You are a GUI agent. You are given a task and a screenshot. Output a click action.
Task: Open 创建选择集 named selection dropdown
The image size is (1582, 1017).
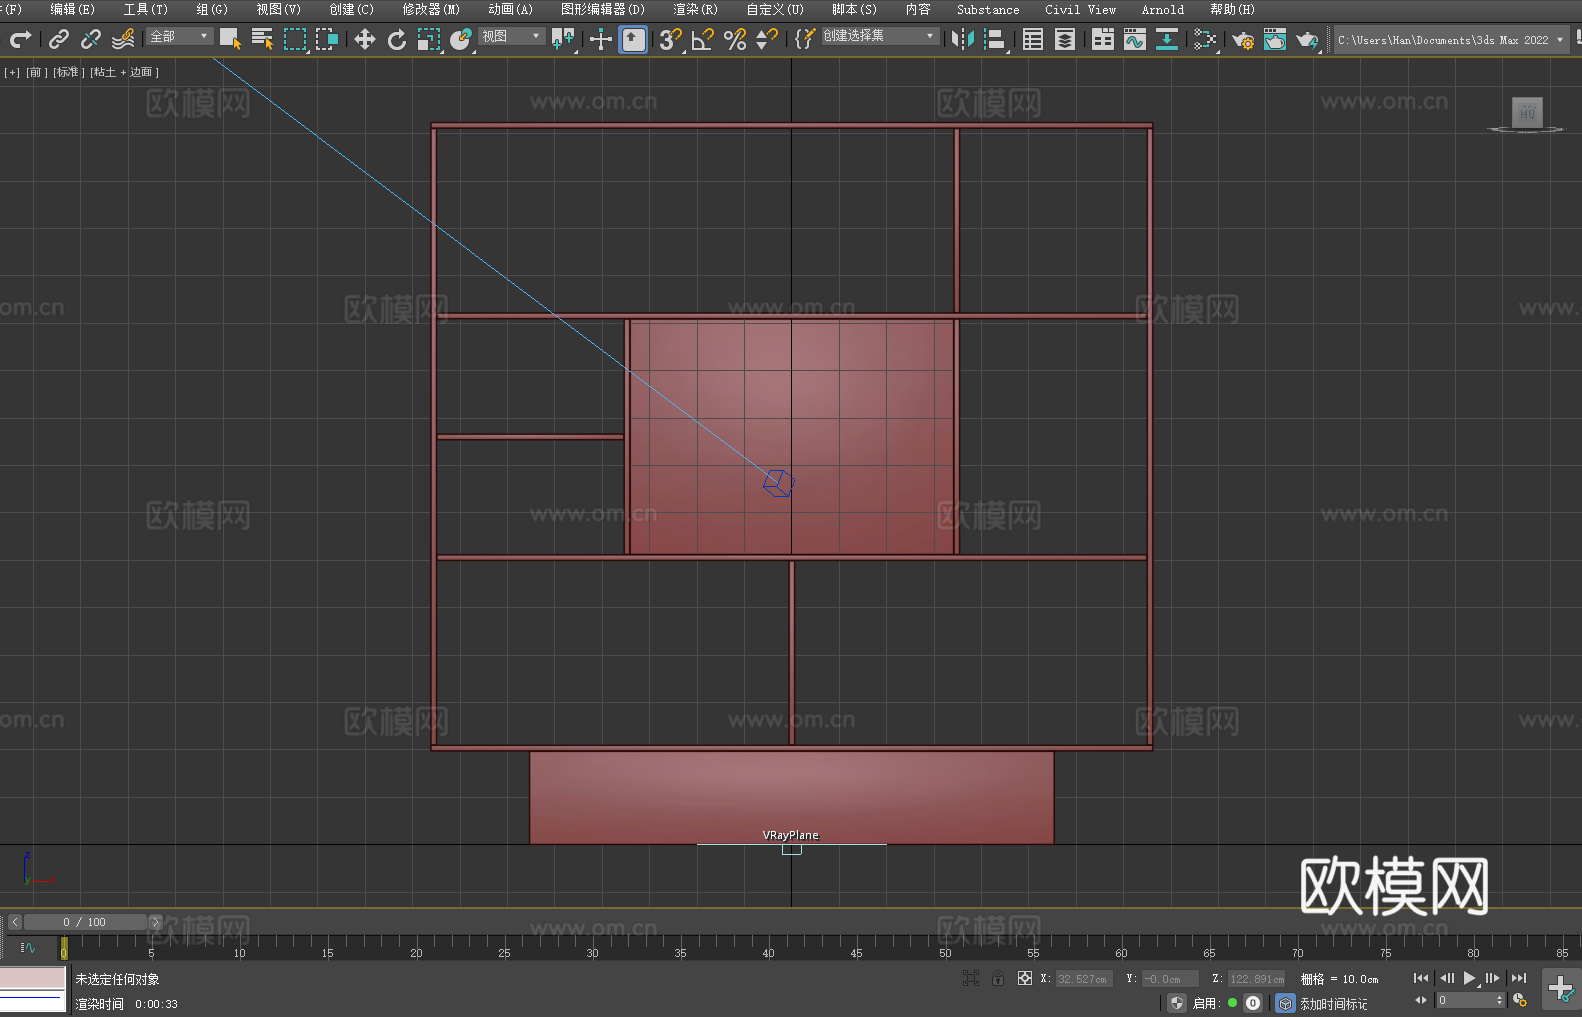pyautogui.click(x=881, y=36)
